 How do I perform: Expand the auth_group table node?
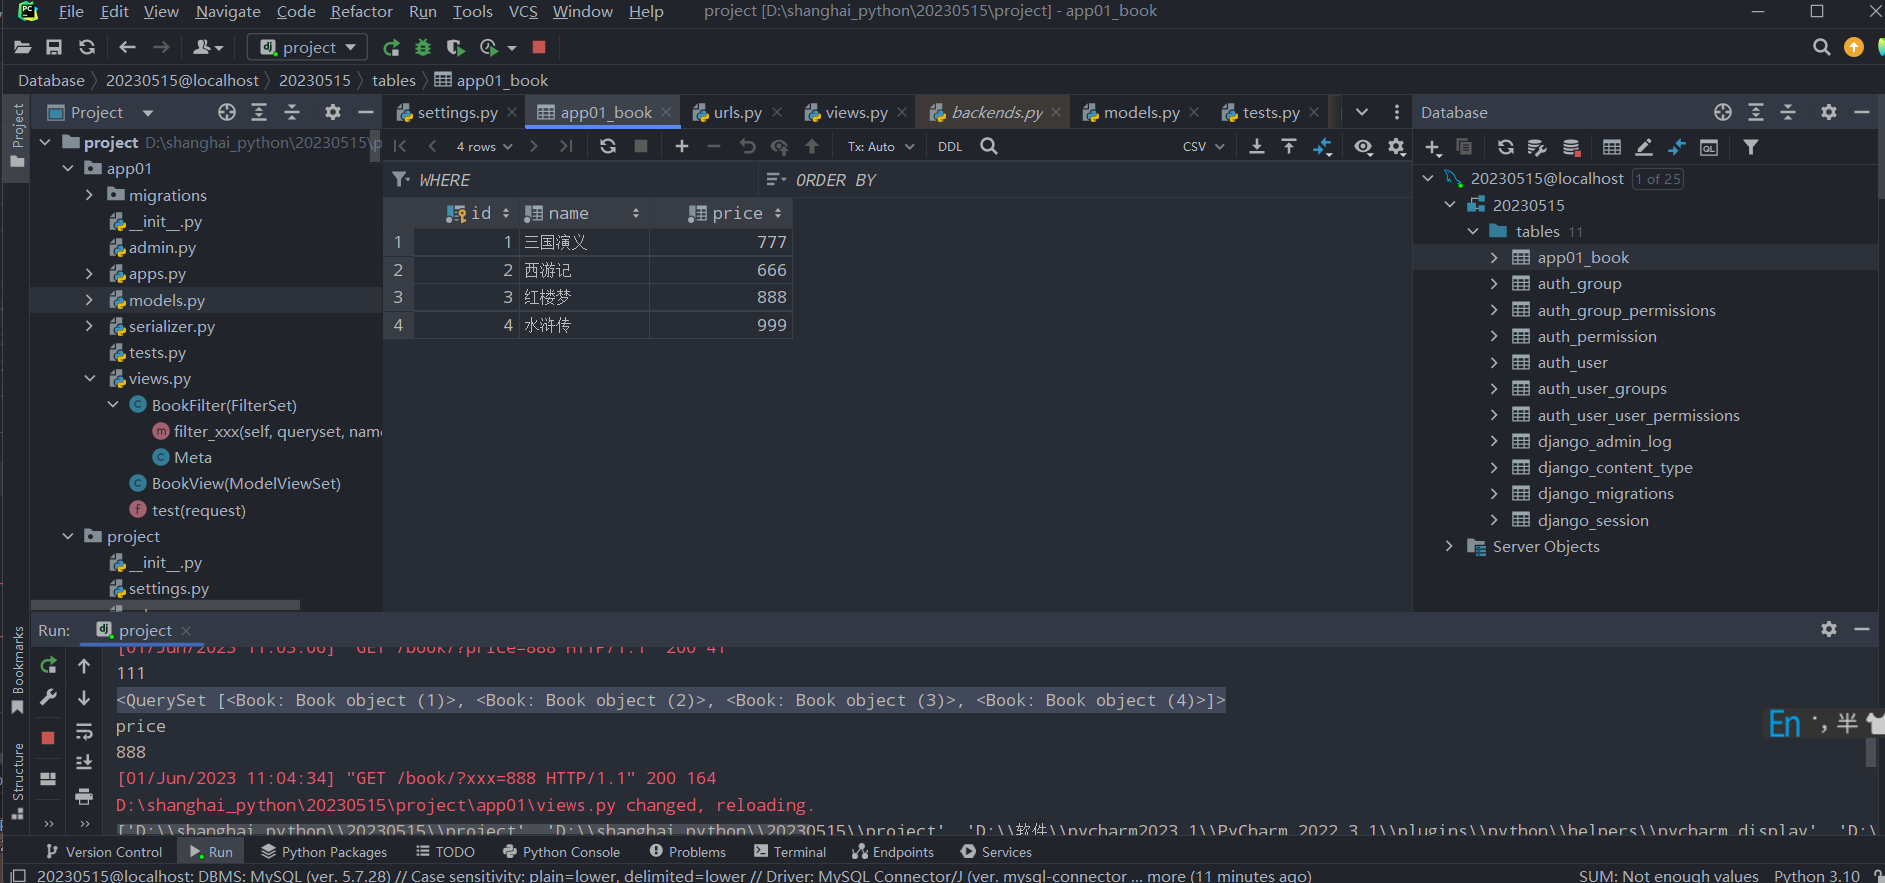(x=1495, y=284)
